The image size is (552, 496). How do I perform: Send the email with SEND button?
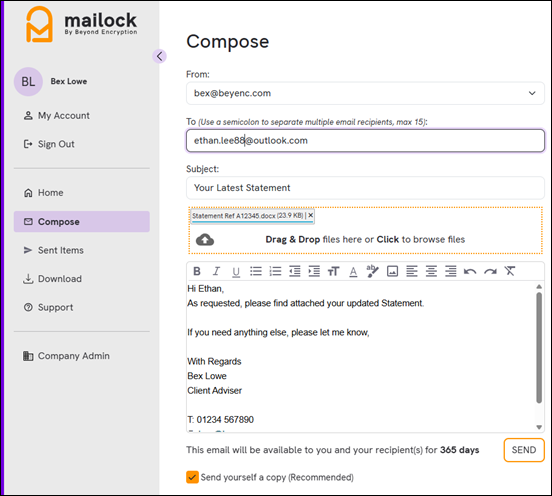click(x=524, y=450)
